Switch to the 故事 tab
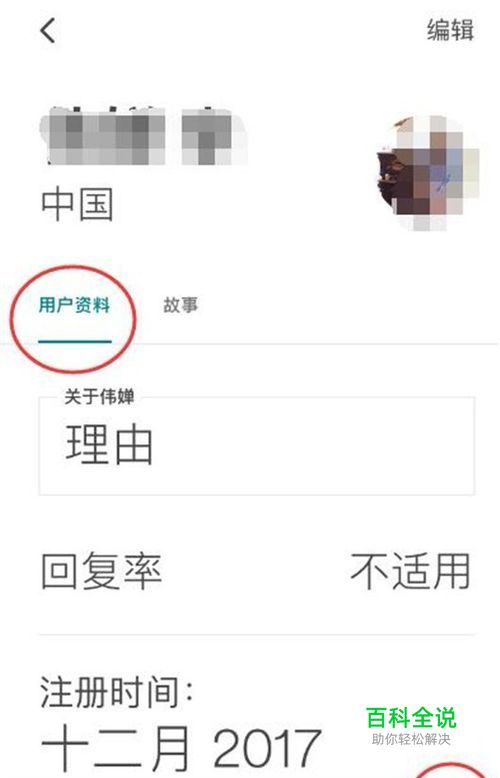 click(x=181, y=305)
